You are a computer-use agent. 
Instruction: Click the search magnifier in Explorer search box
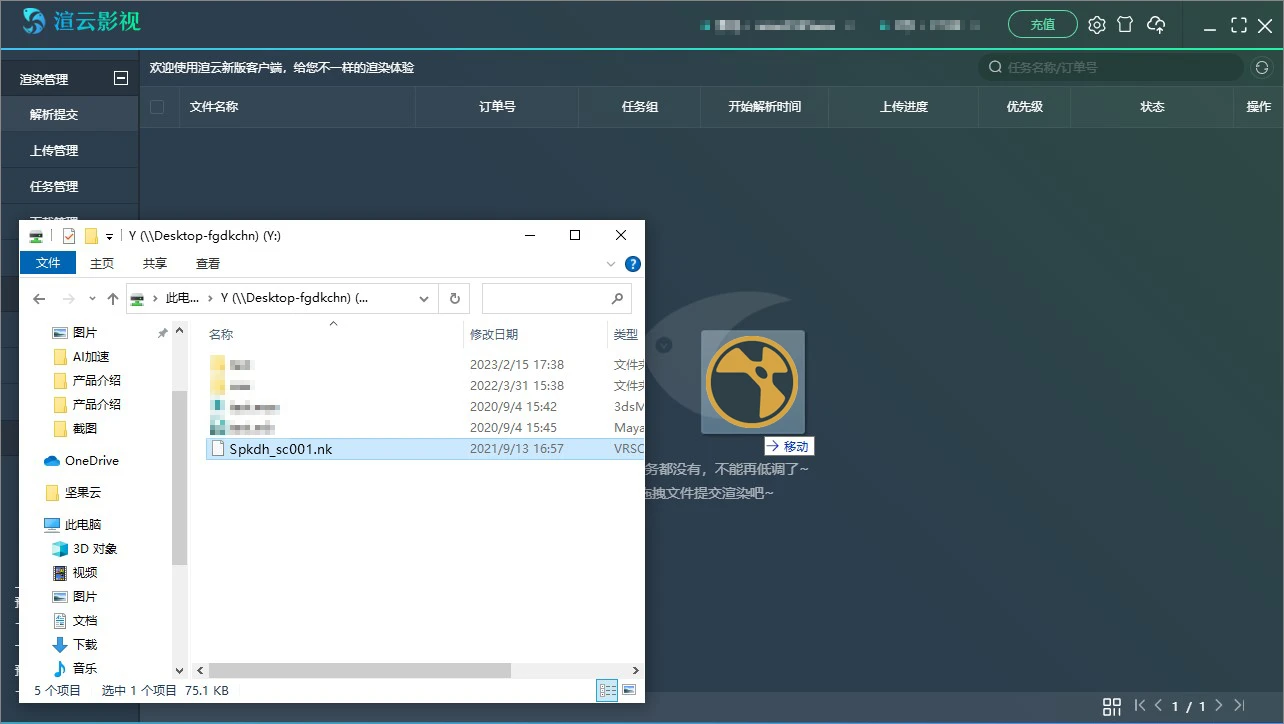pos(617,298)
